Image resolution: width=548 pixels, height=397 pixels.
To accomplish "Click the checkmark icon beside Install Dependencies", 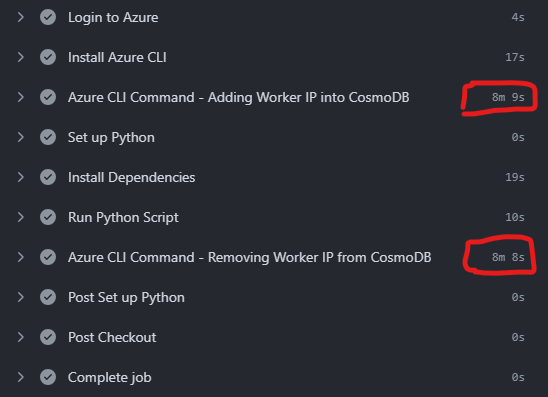I will point(48,177).
